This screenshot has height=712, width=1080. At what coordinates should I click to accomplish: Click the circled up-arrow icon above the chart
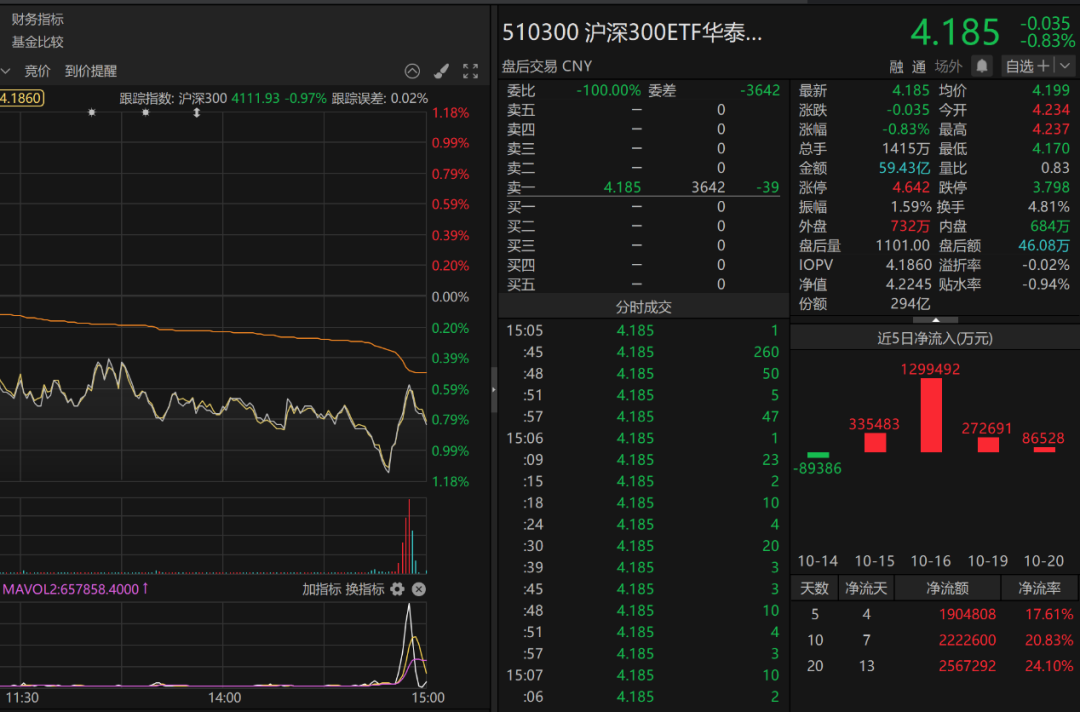click(412, 71)
